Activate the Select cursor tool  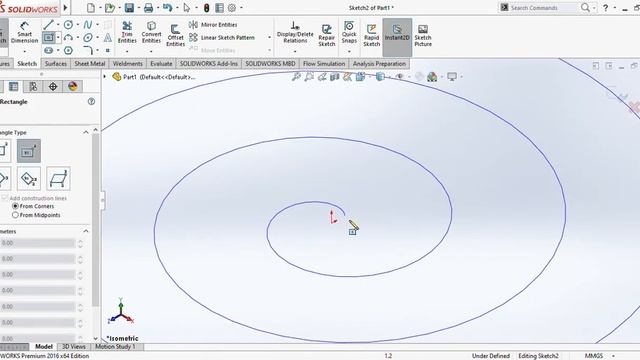click(187, 8)
